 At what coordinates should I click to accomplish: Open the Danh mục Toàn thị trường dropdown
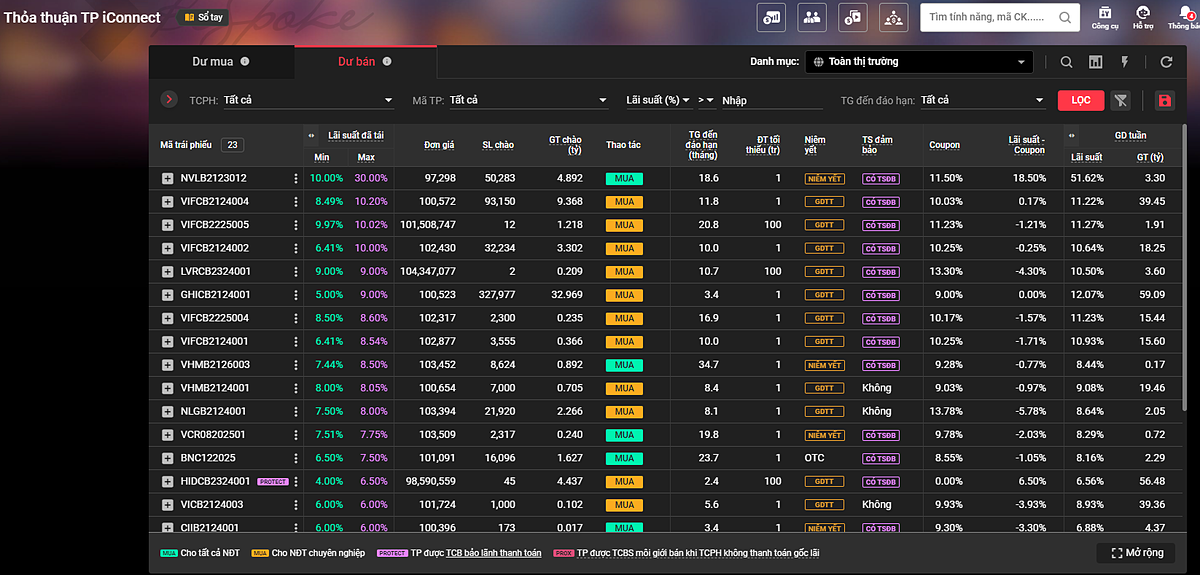point(919,62)
